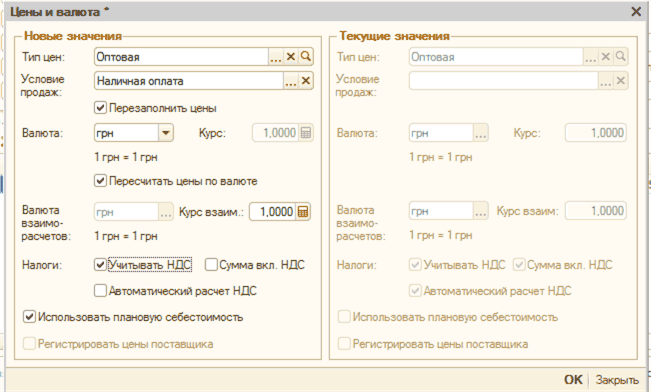Click ellipsis of current Валюта взаиморасчетов field
This screenshot has height=392, width=651.
(x=480, y=211)
